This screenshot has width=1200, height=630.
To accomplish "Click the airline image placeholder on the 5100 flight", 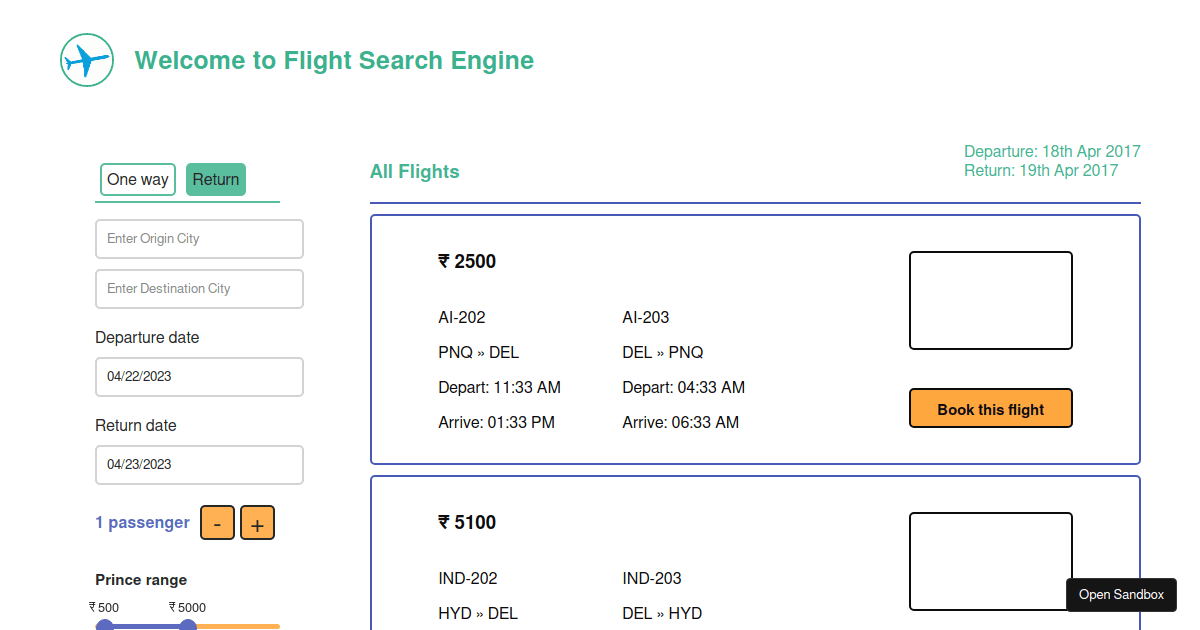I will 990,561.
